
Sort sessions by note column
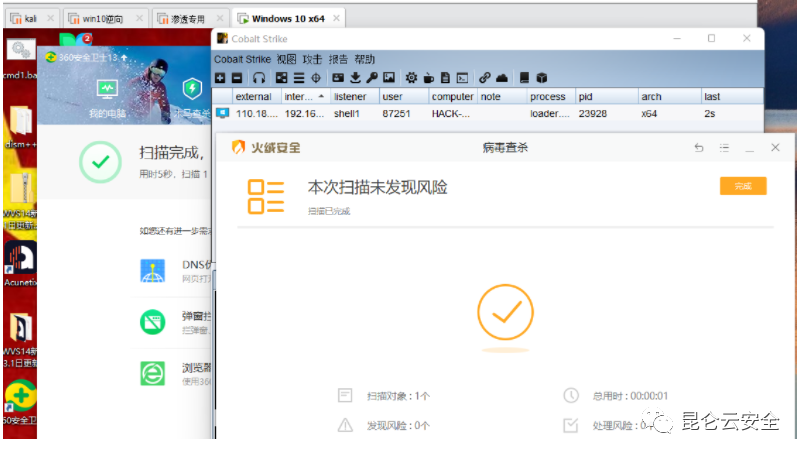point(502,97)
